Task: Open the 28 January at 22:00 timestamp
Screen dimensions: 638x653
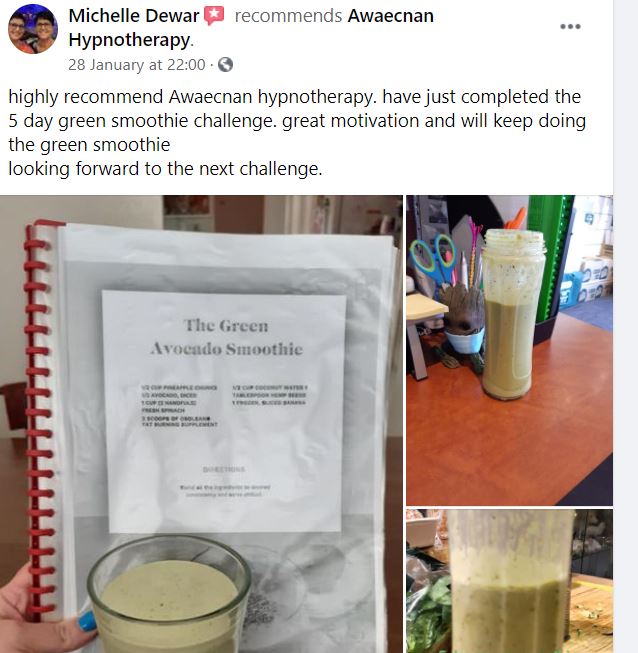Action: pos(137,65)
